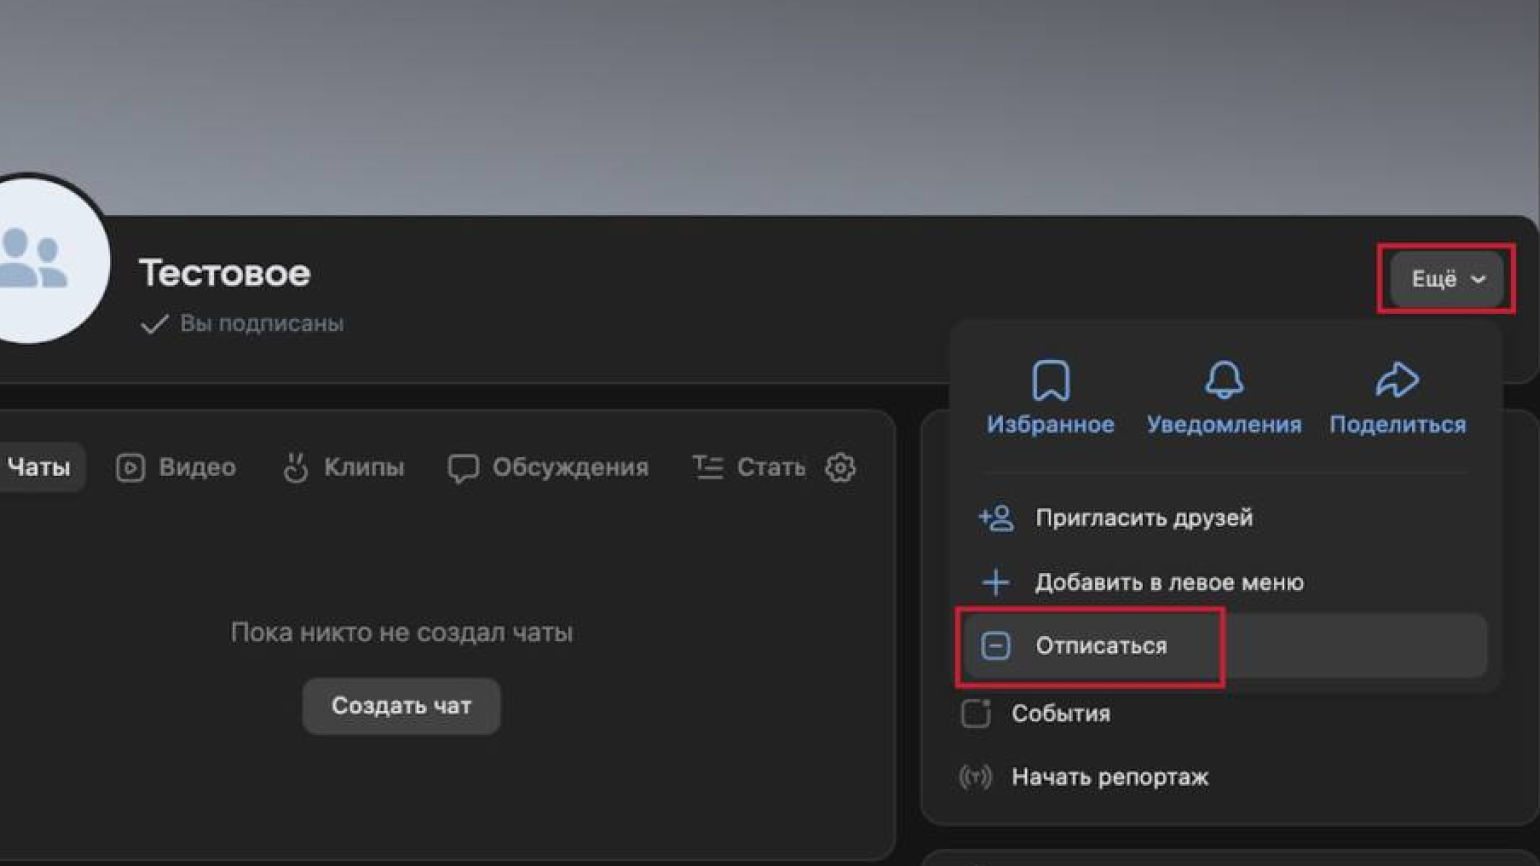Click the Уведомления bell icon
The width and height of the screenshot is (1540, 866).
pyautogui.click(x=1224, y=380)
